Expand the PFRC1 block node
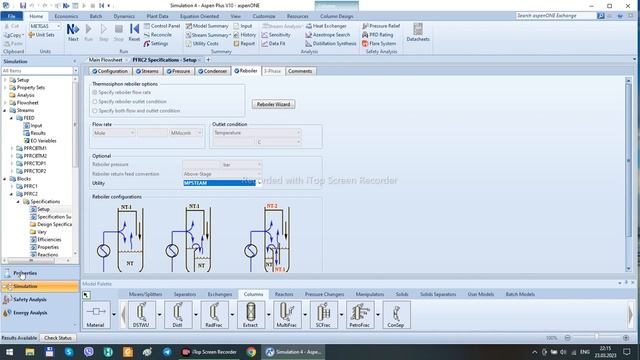Viewport: 640px width, 360px height. 12,186
